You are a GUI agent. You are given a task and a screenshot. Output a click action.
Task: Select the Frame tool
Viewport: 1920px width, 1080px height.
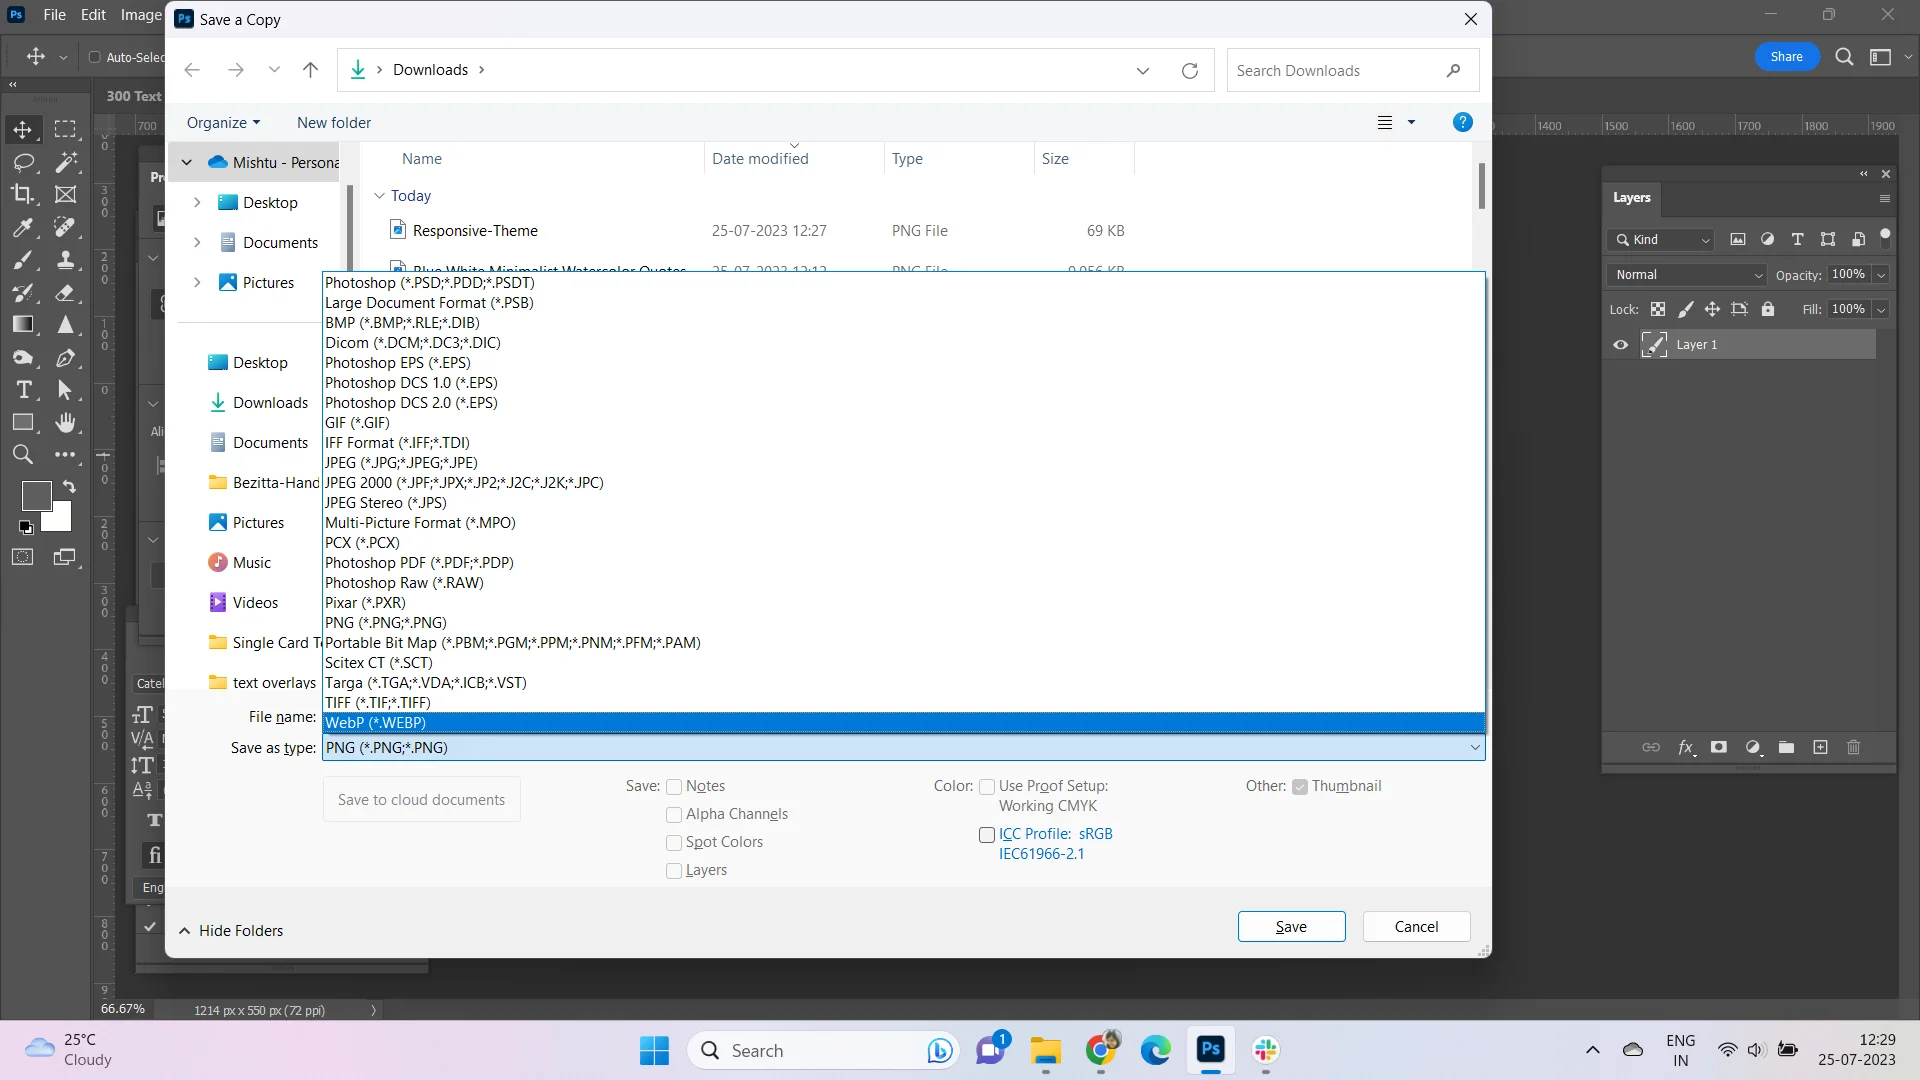point(65,194)
